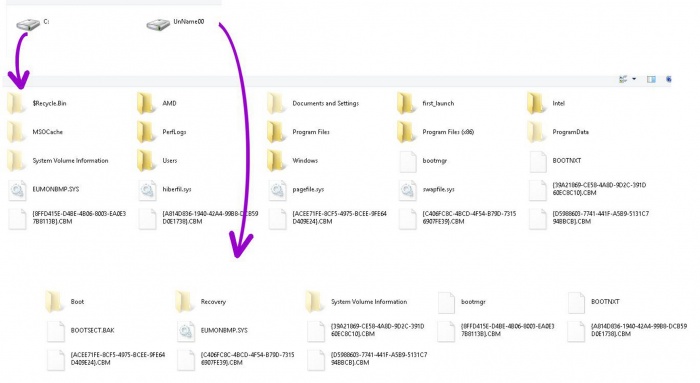
Task: Select {39A21869...}.CBM file below lower System Volume Information
Action: (x=366, y=330)
